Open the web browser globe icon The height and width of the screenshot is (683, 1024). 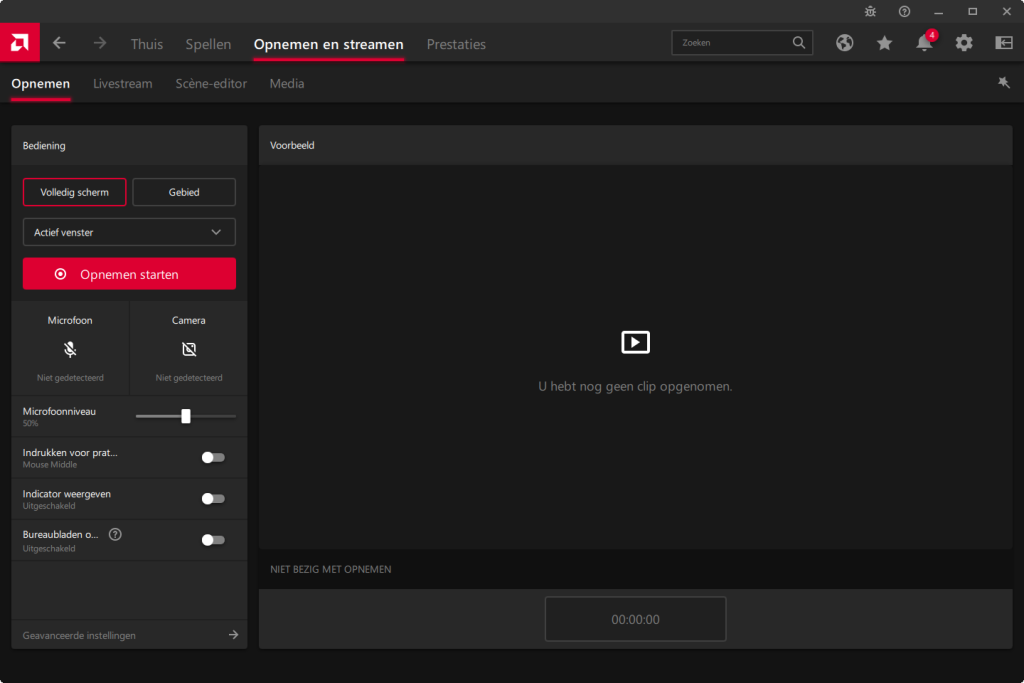point(844,43)
